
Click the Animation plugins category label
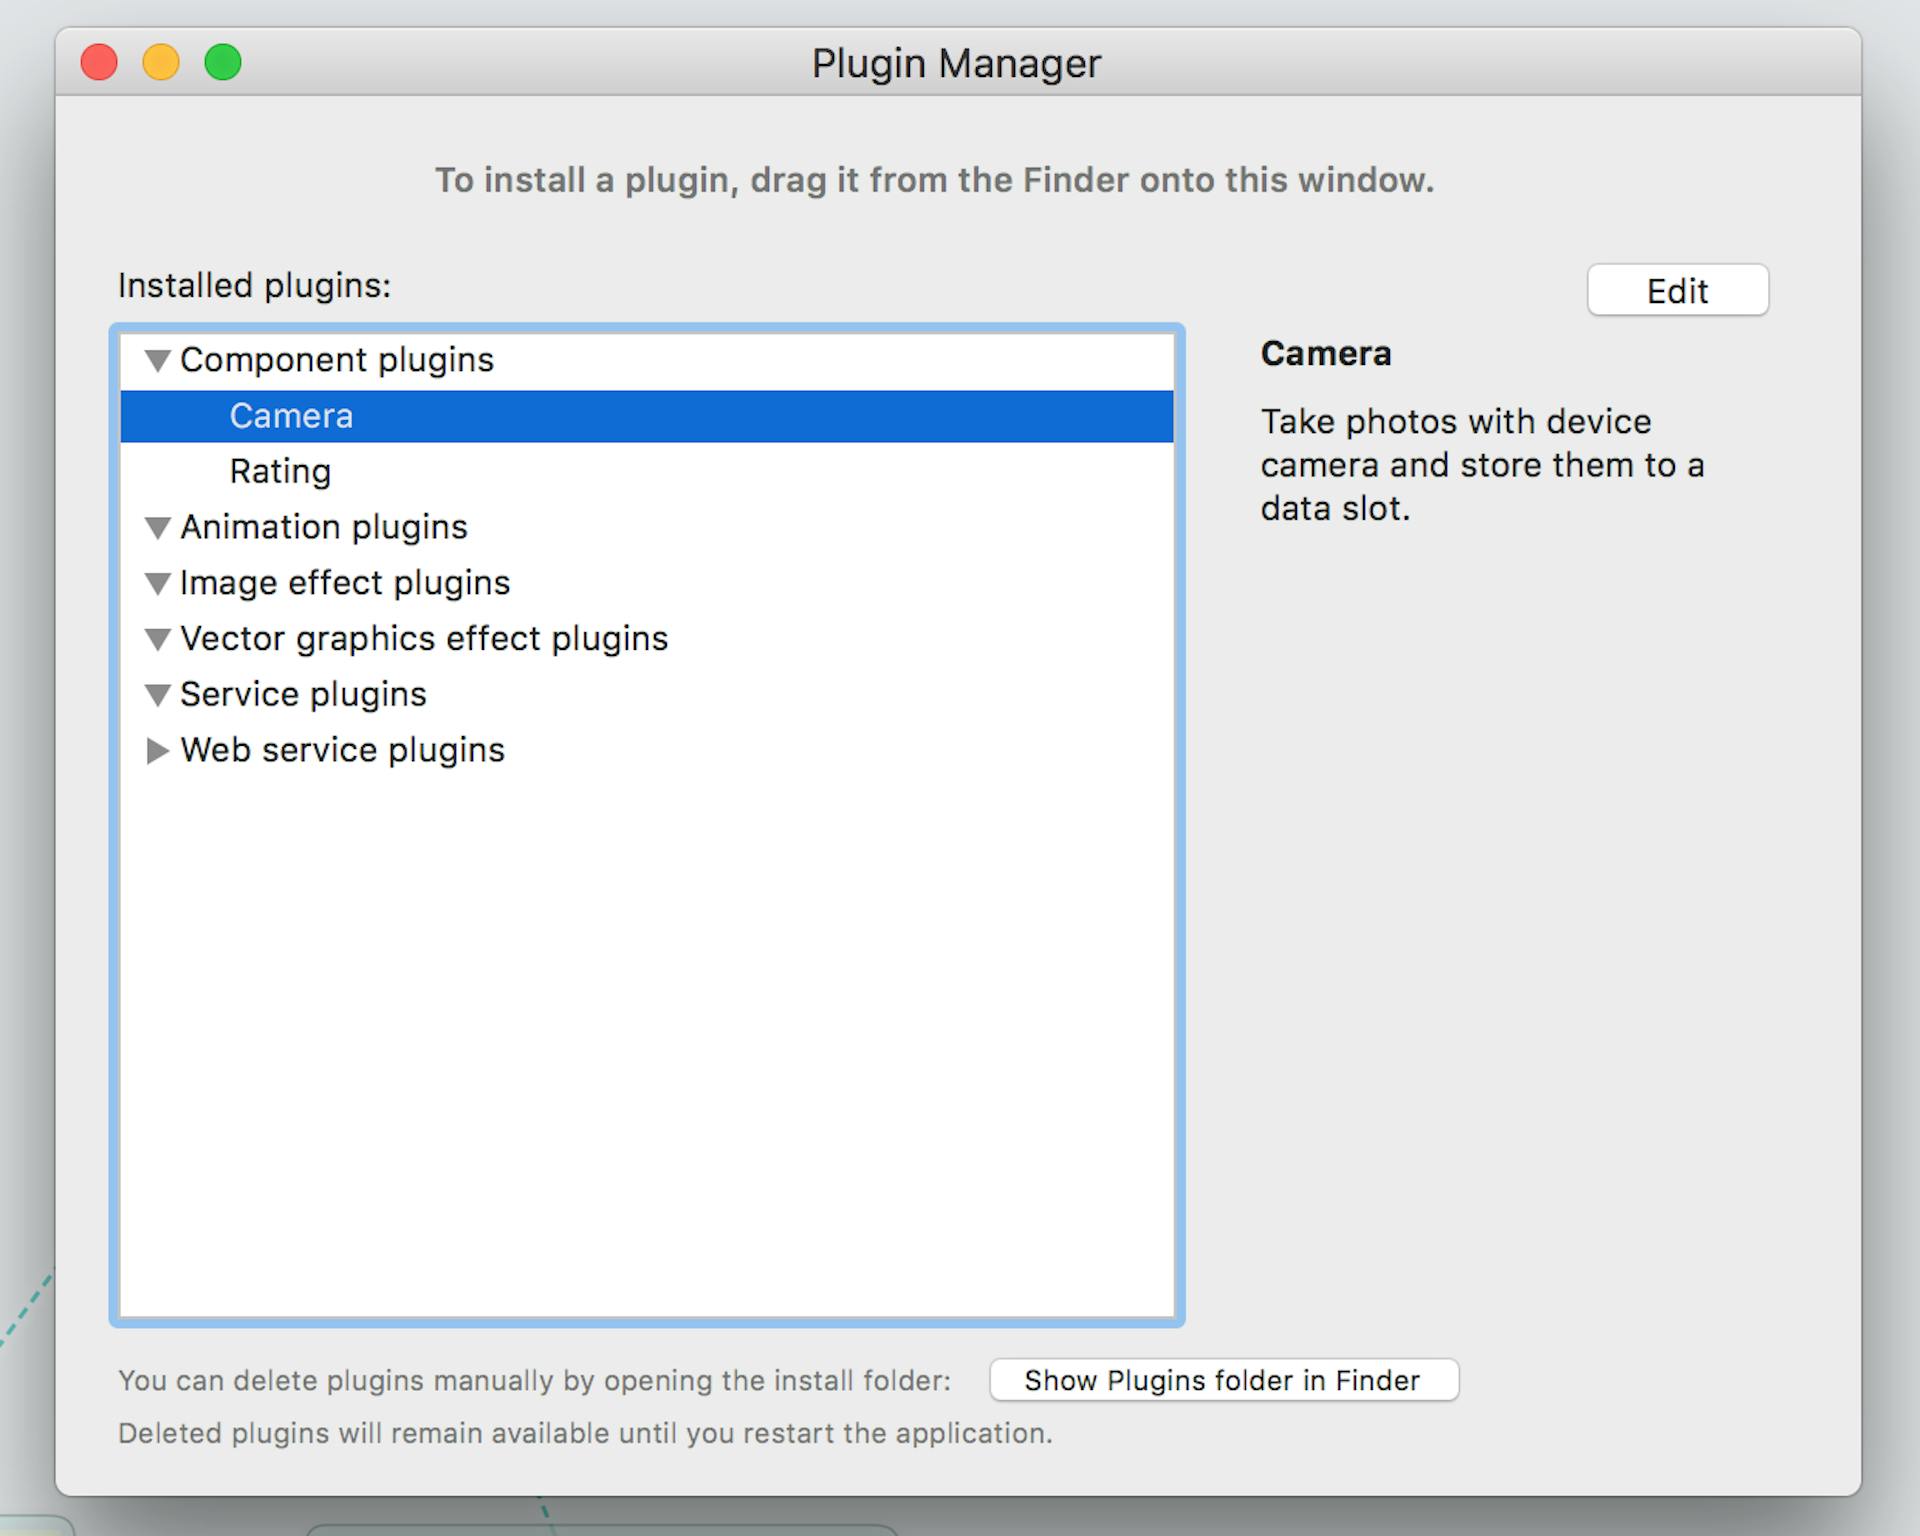pyautogui.click(x=322, y=528)
